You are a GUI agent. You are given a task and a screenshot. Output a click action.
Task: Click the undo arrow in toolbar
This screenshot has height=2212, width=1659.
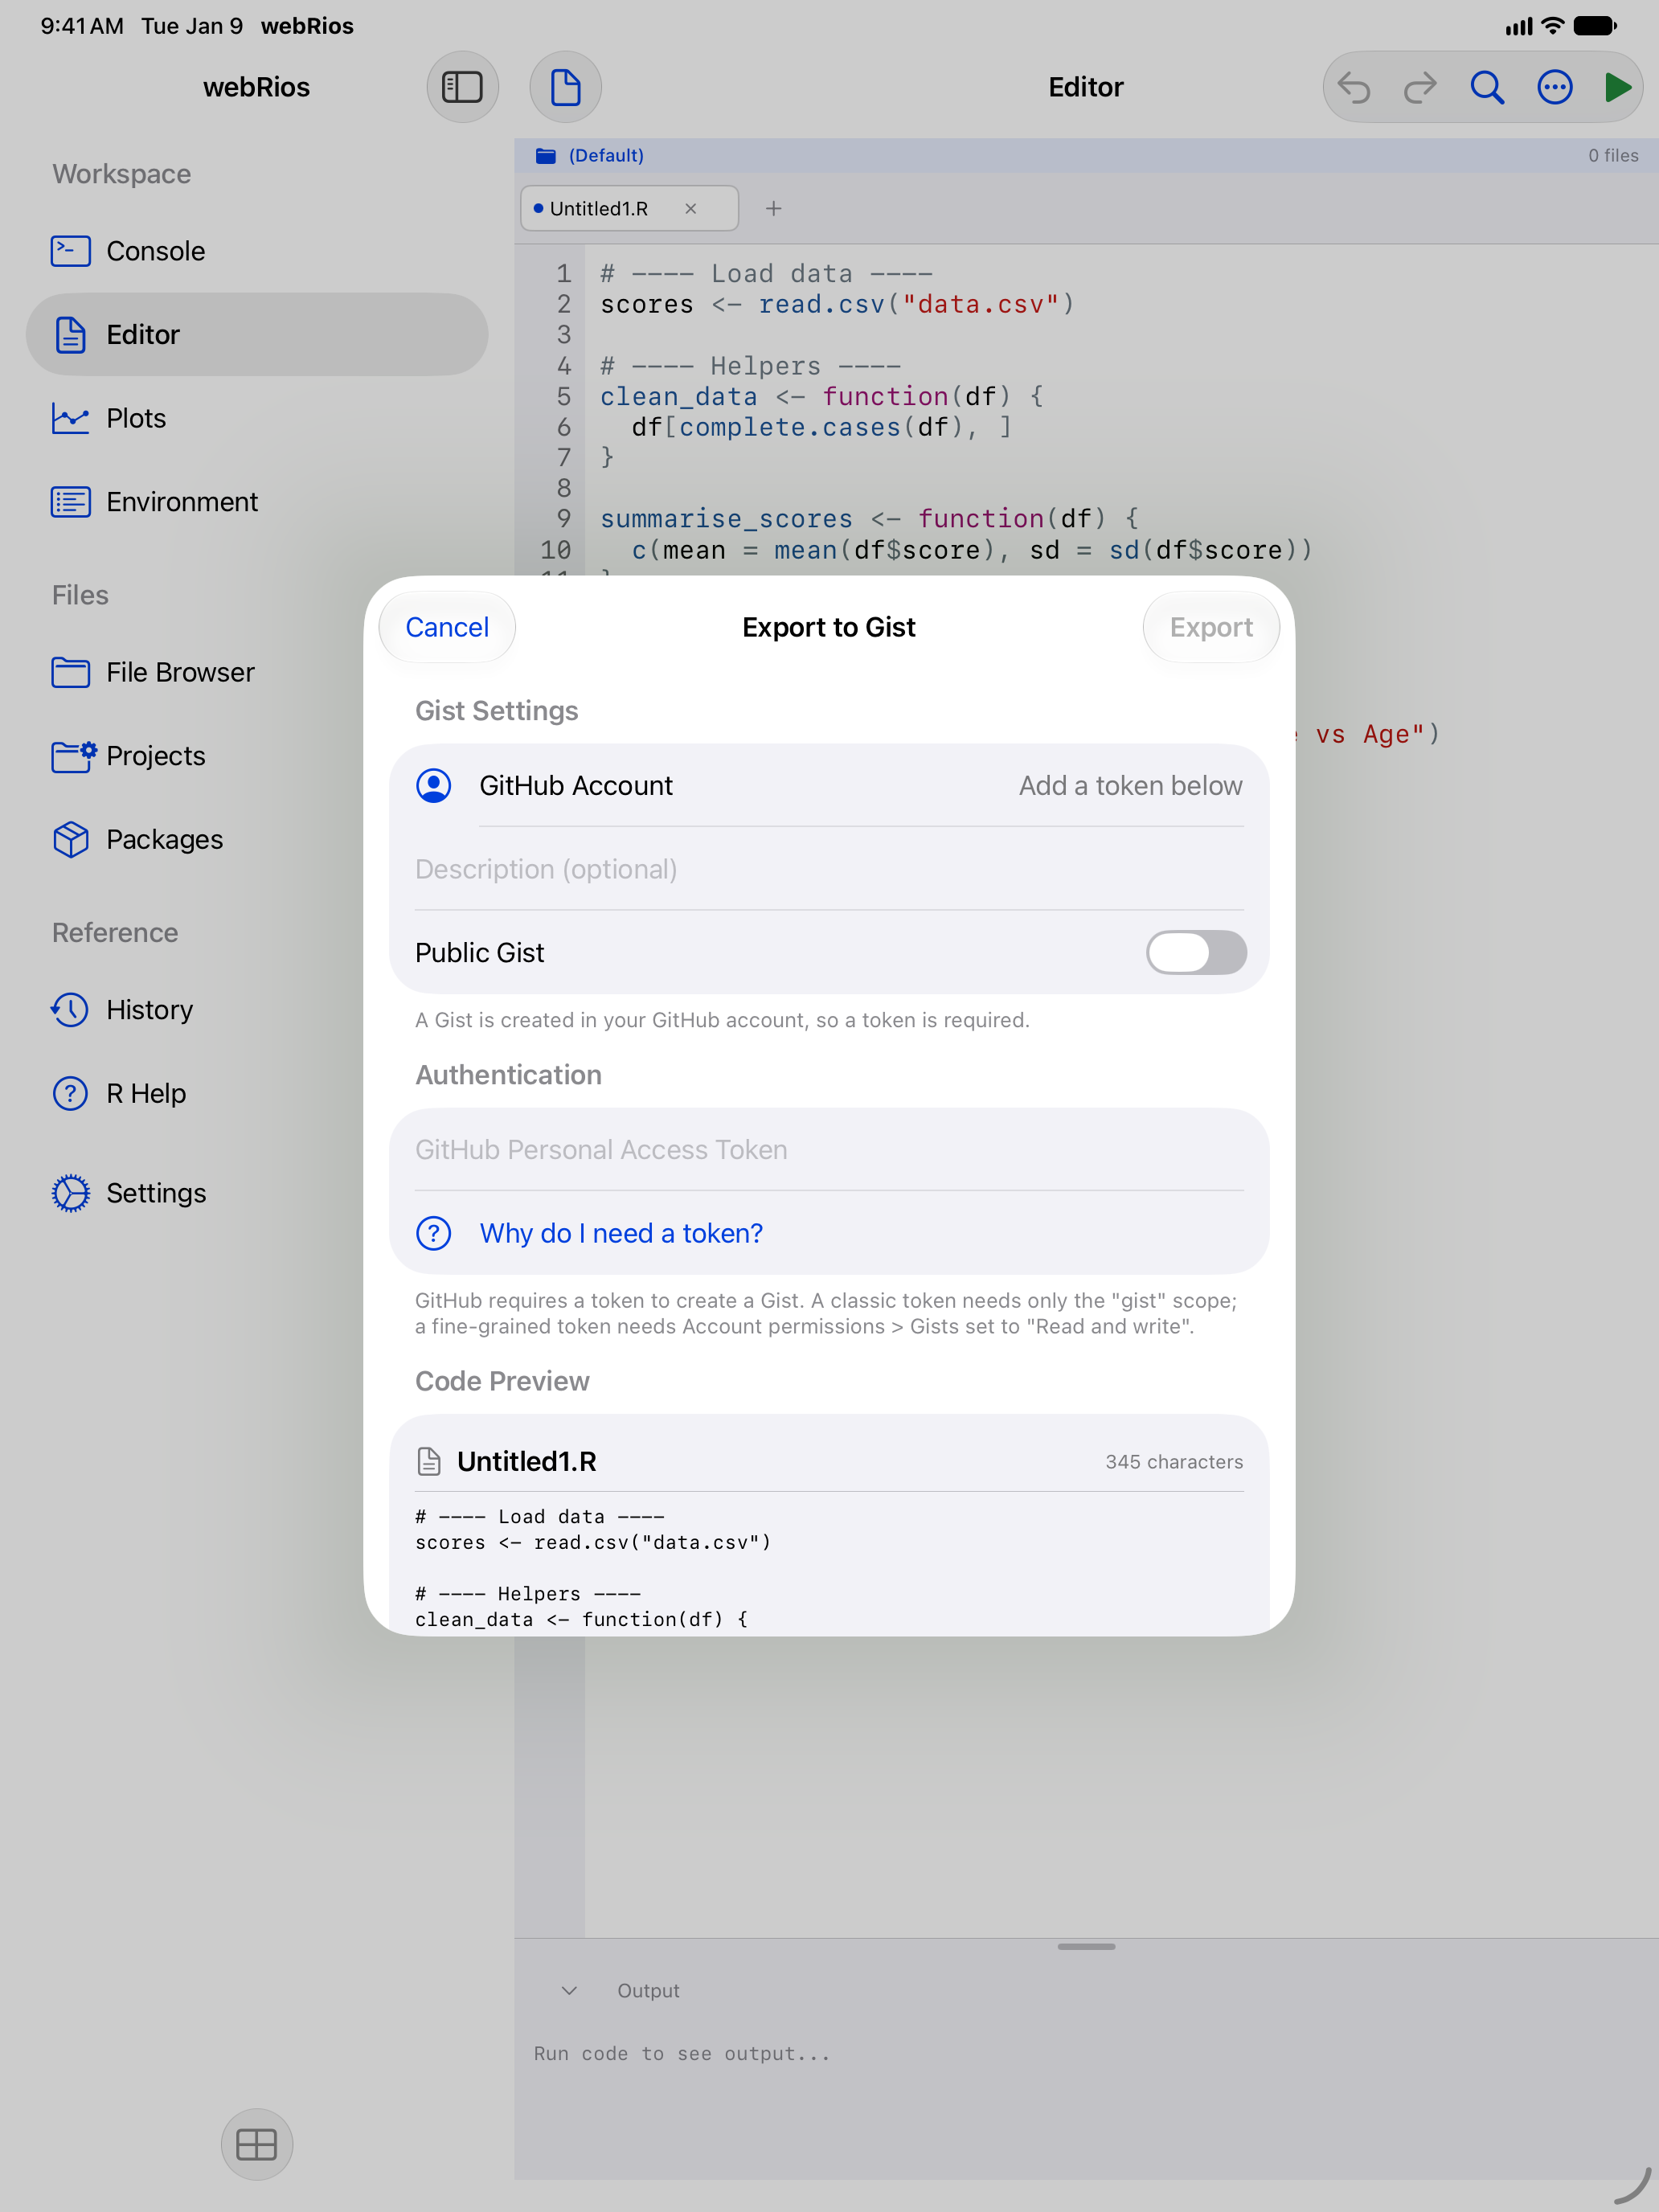pos(1354,87)
